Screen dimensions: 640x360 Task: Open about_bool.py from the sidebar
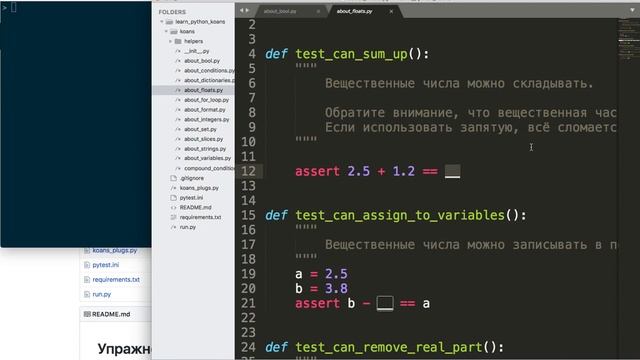[202, 61]
